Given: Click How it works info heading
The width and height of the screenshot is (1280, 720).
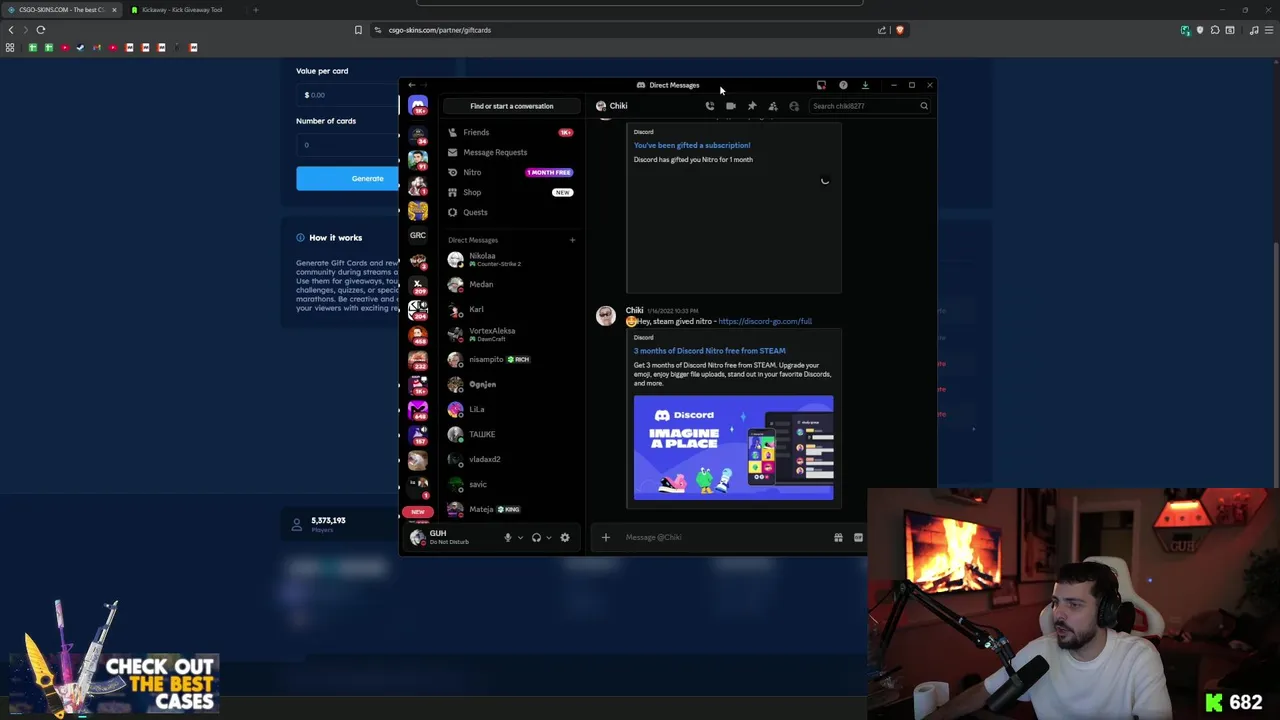Looking at the screenshot, I should (x=335, y=238).
